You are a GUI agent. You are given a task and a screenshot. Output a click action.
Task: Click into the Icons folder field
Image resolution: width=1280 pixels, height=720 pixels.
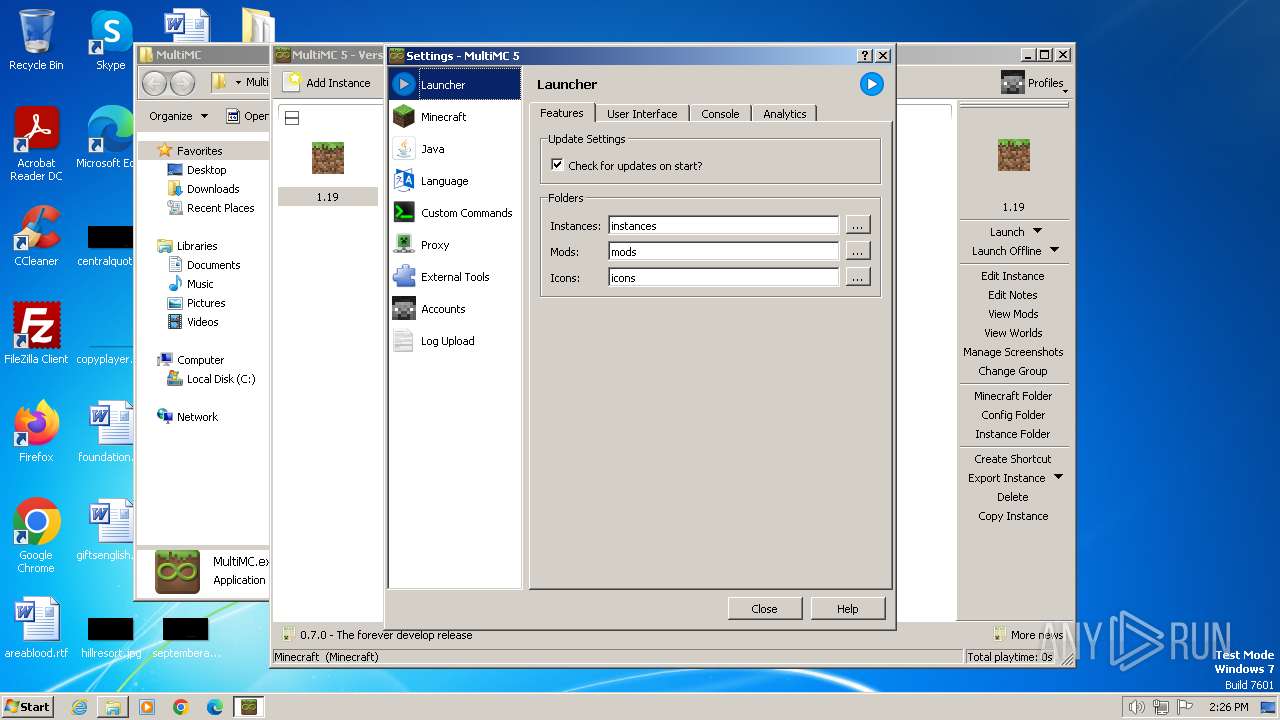(723, 278)
